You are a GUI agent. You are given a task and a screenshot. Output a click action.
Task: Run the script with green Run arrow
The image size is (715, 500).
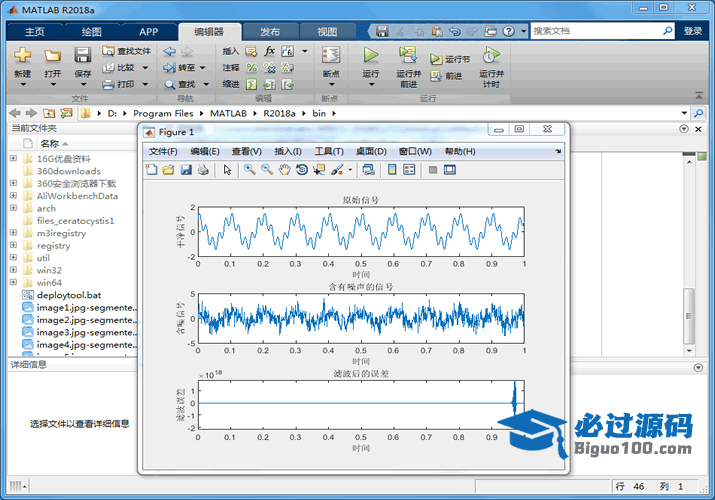pyautogui.click(x=371, y=55)
